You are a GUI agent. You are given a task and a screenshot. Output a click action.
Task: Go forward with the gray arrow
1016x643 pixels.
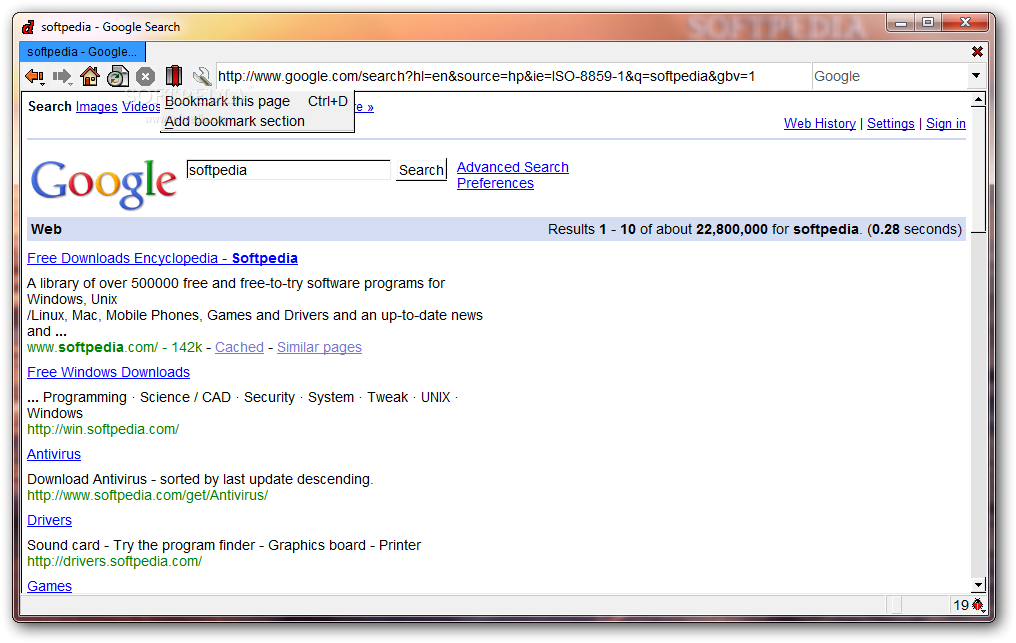(62, 76)
